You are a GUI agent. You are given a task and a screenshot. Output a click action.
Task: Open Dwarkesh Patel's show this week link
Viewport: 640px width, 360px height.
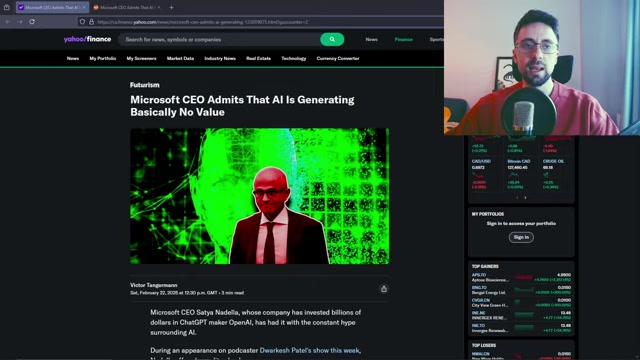tap(309, 350)
